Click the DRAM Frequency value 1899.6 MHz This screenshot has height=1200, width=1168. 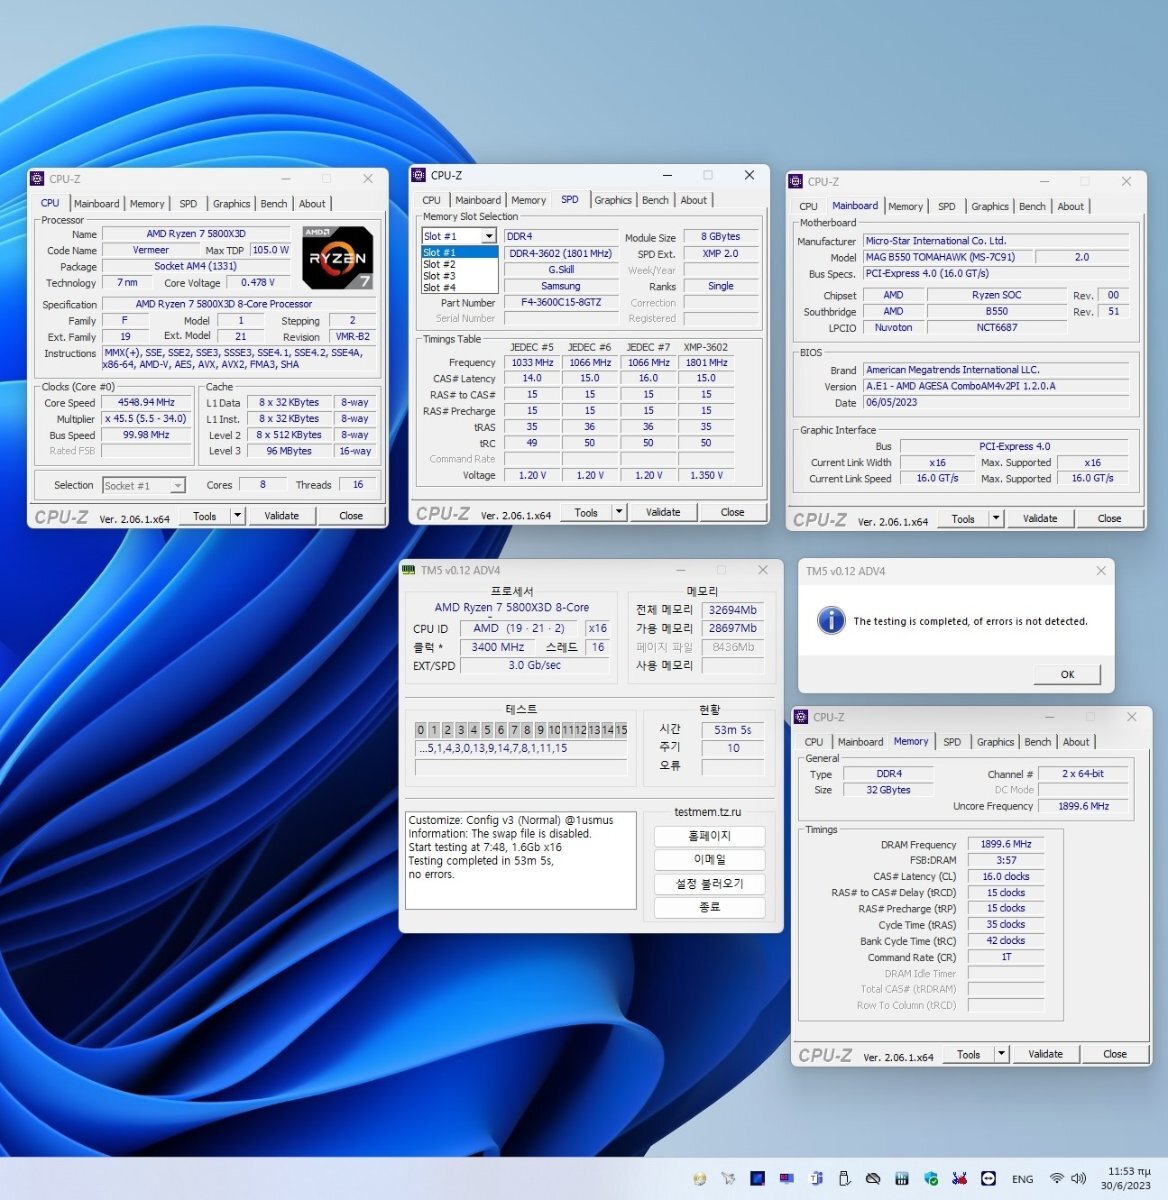tap(1006, 844)
